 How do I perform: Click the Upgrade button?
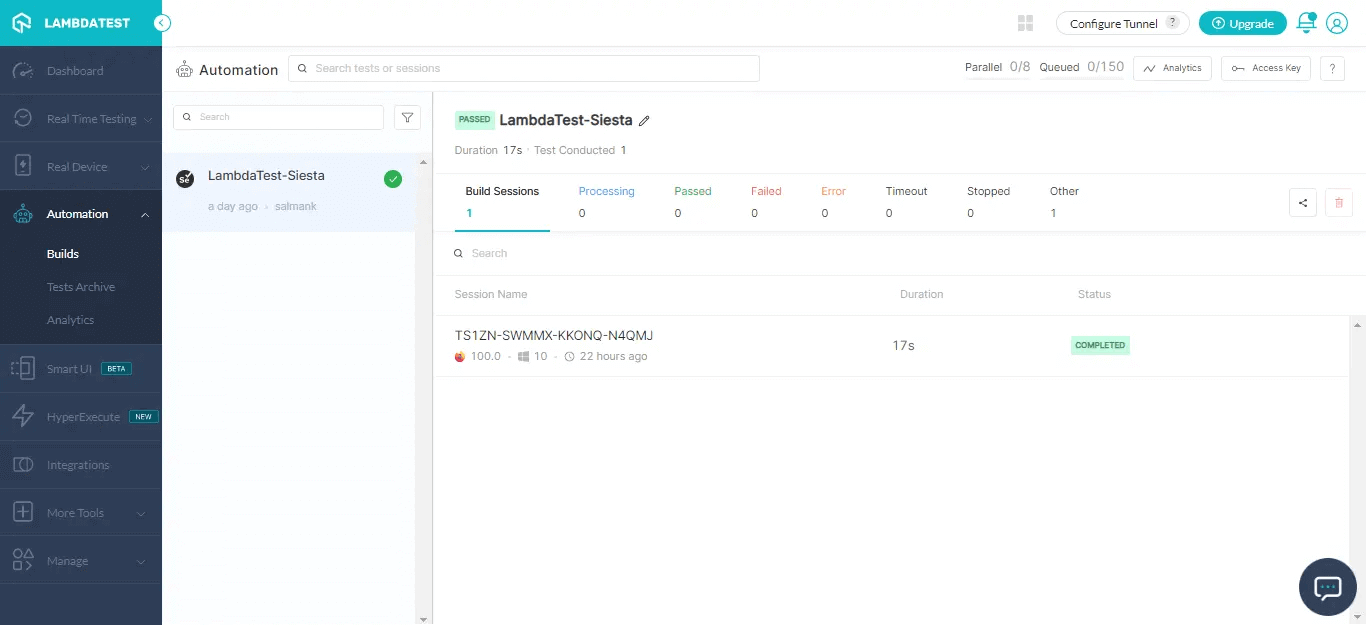point(1242,23)
